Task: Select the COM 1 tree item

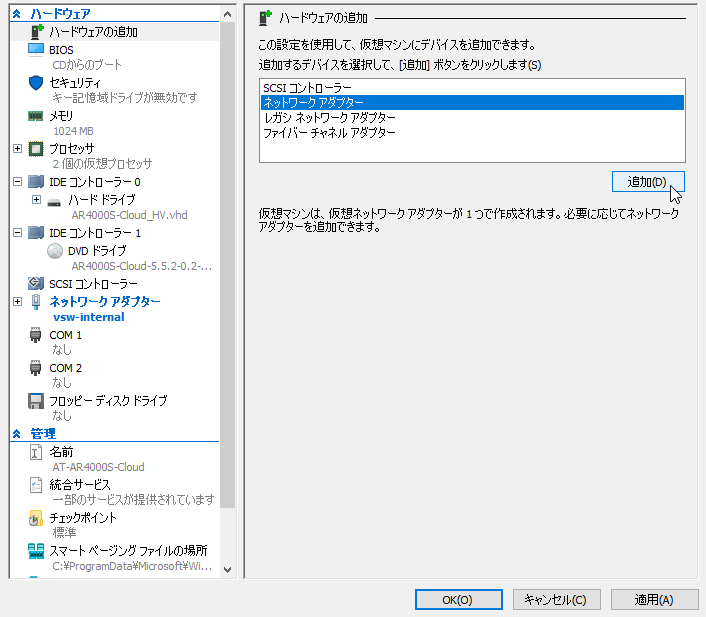Action: tap(65, 335)
